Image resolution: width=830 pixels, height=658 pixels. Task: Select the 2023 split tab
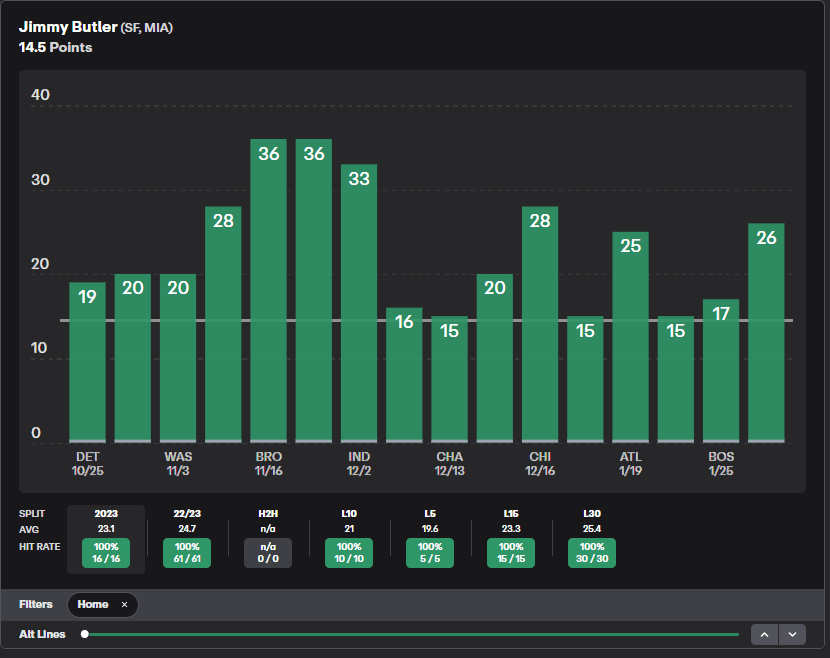[106, 539]
